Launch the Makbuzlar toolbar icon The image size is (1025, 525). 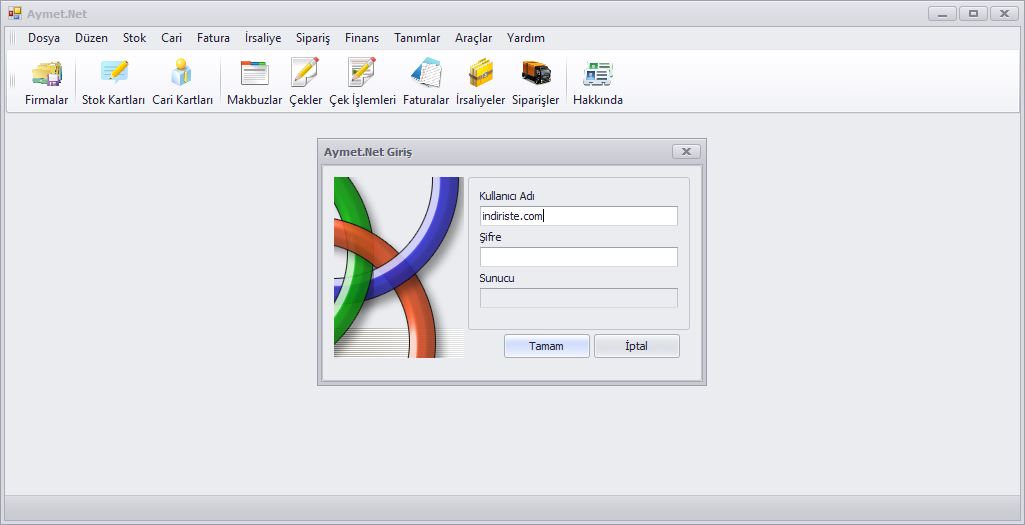(254, 82)
